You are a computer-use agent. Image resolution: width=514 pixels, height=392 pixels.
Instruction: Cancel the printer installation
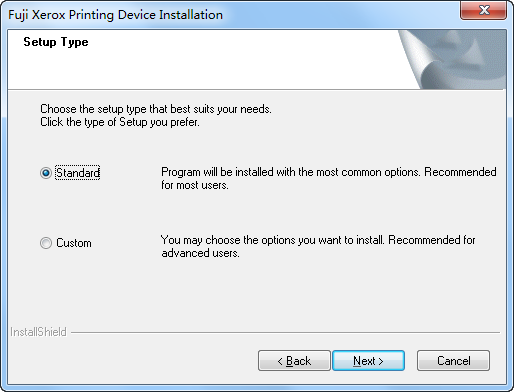[x=453, y=360]
